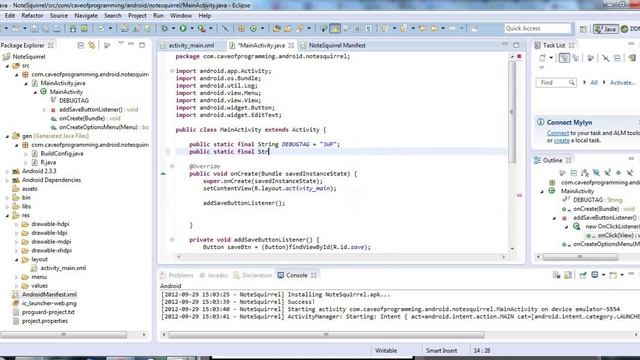640x360 pixels.
Task: Open the Android SDK Manager icon
Action: [x=73, y=28]
